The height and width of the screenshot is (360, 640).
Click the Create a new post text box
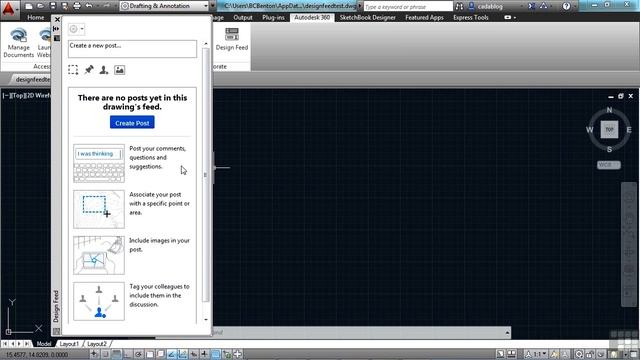point(132,49)
